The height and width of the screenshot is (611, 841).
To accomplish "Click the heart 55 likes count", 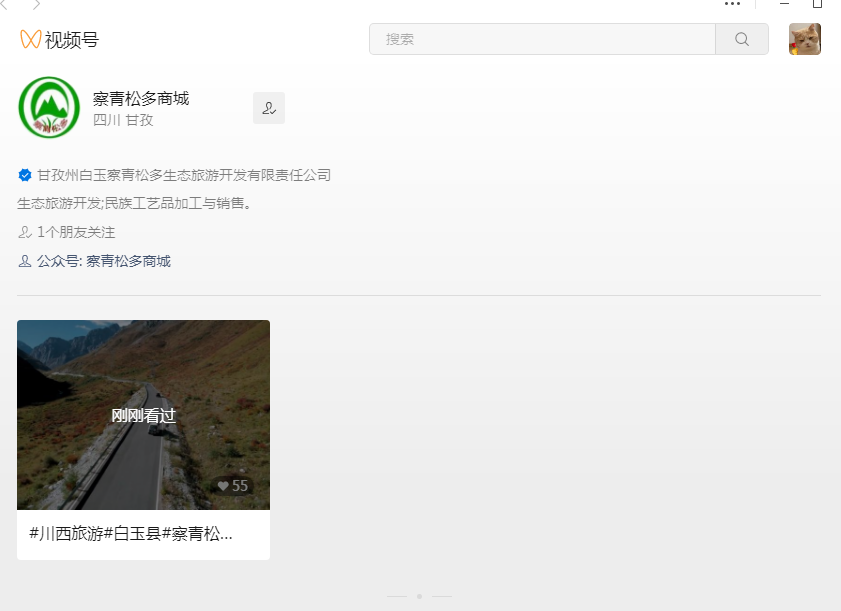I will [233, 485].
